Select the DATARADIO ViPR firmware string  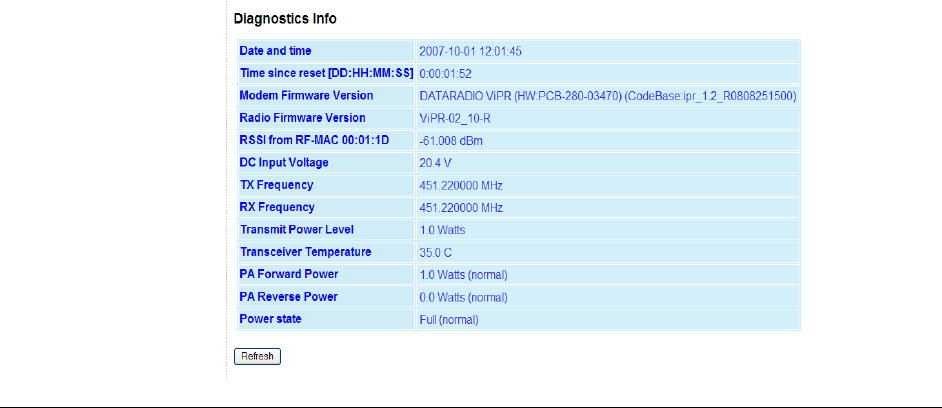(608, 96)
